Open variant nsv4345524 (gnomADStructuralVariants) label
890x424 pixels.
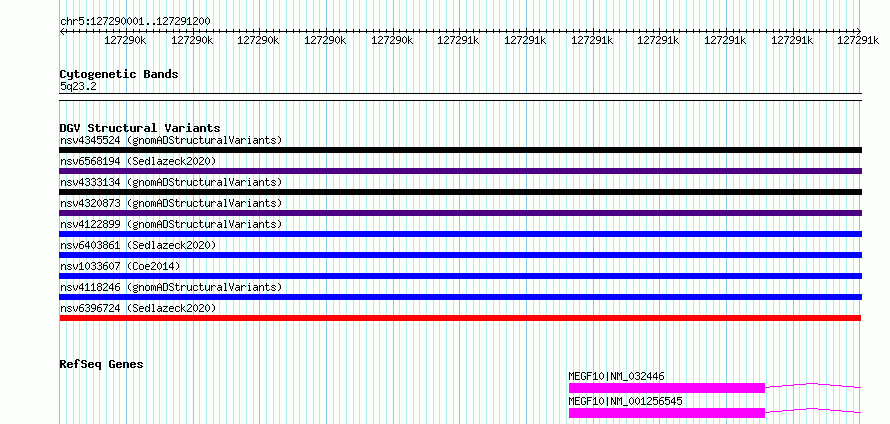coord(171,140)
